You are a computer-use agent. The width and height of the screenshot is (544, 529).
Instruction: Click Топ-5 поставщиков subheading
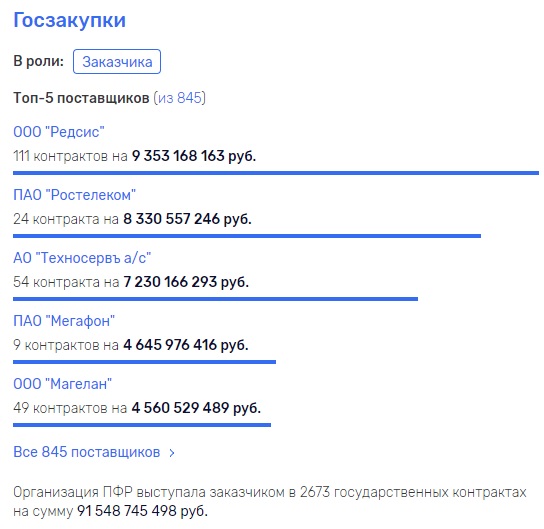[81, 98]
